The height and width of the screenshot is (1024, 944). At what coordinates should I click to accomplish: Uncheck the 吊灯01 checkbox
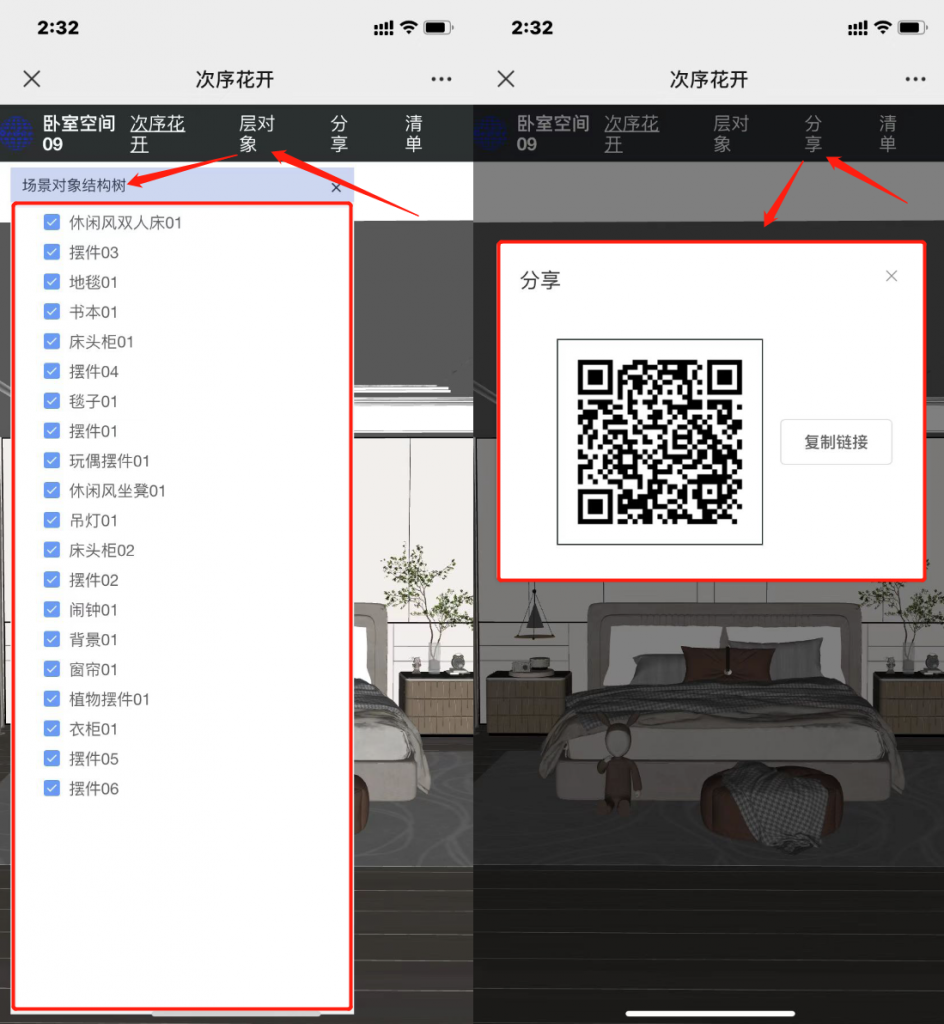coord(52,520)
